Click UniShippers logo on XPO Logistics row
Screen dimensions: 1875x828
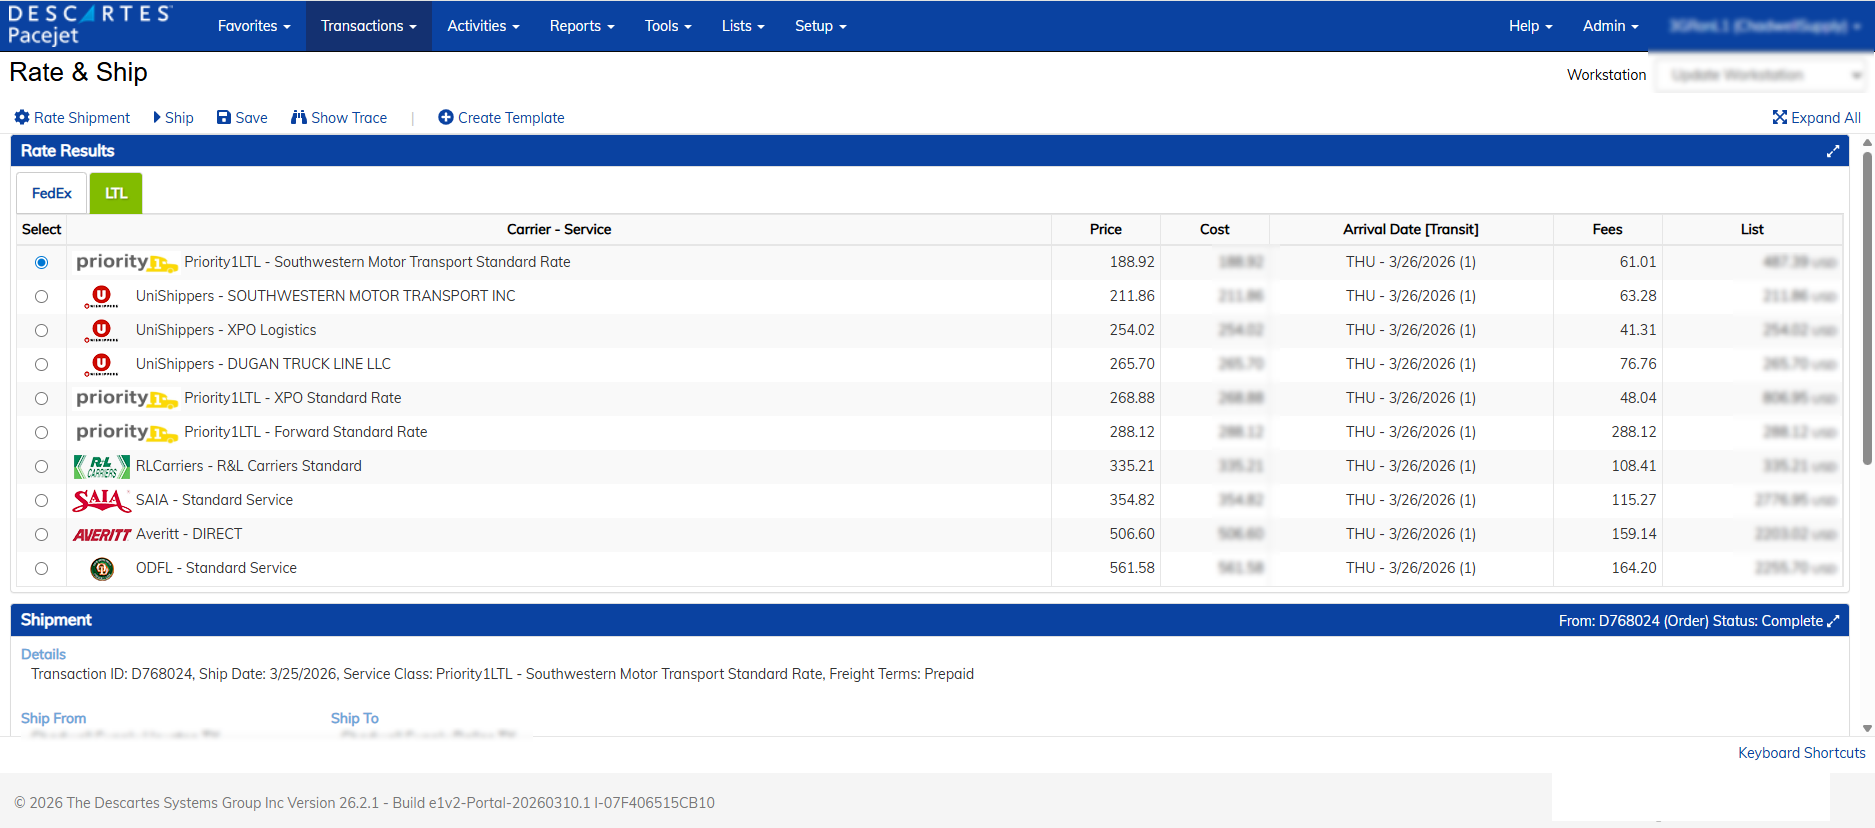pyautogui.click(x=101, y=331)
